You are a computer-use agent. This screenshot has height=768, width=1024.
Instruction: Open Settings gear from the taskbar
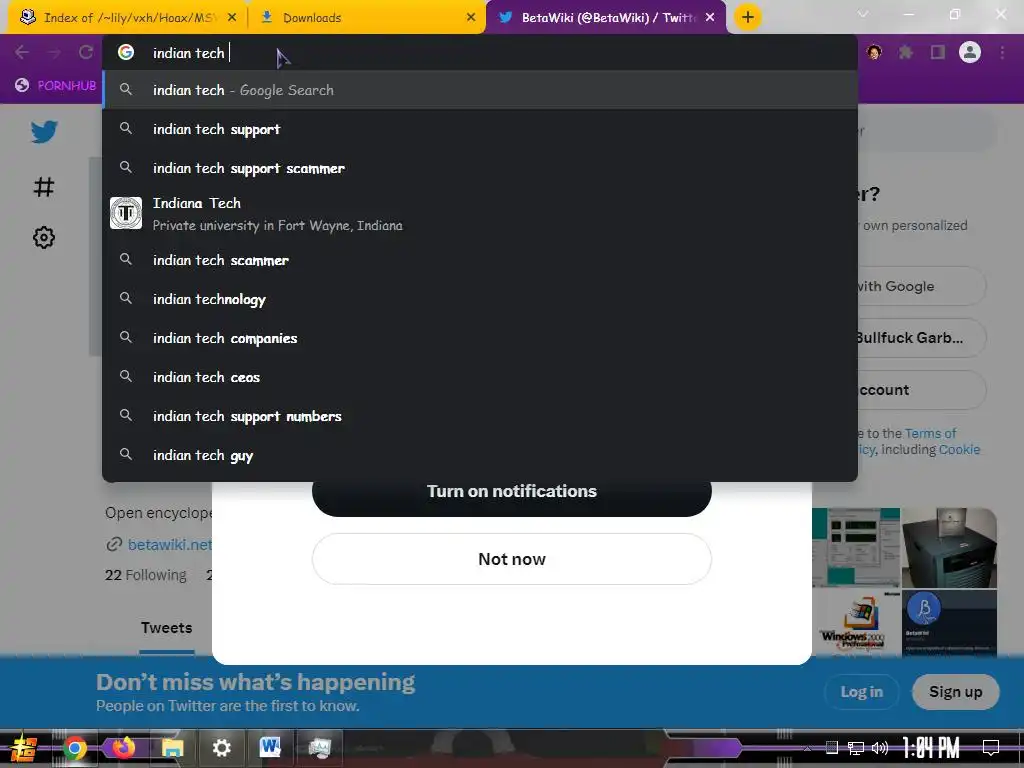(x=221, y=748)
